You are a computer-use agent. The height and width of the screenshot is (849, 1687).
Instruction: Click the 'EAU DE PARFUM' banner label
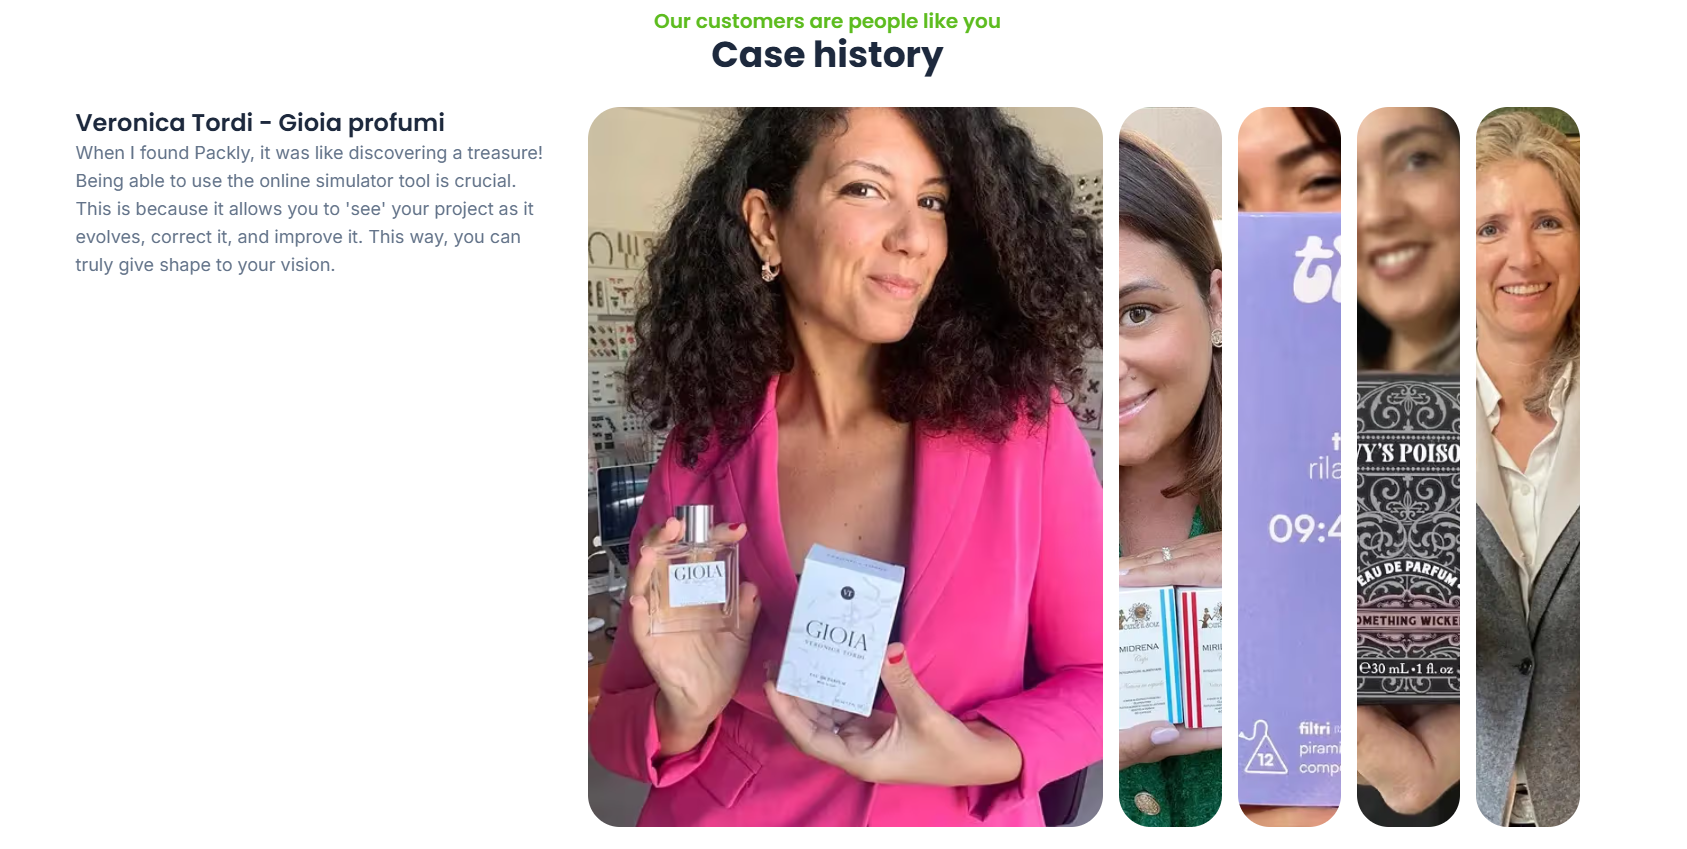tap(1408, 573)
